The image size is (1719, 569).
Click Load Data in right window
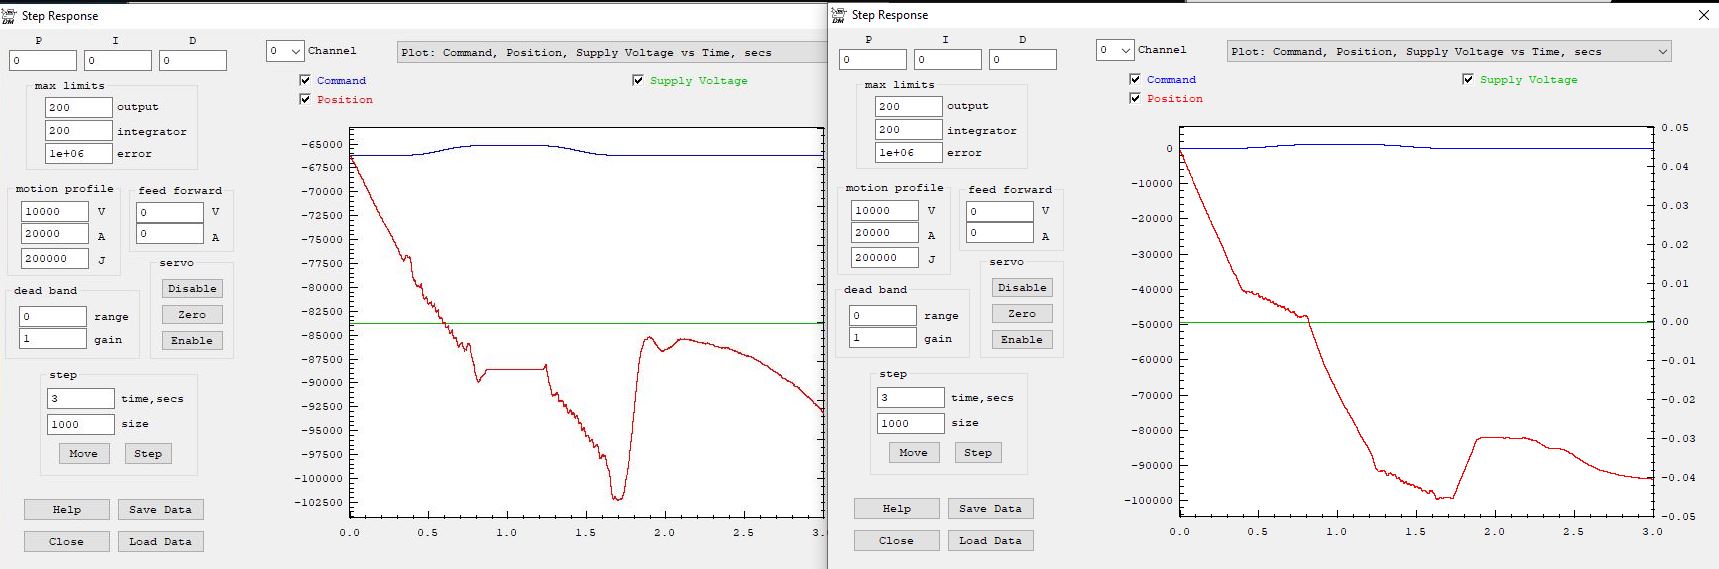tap(990, 541)
